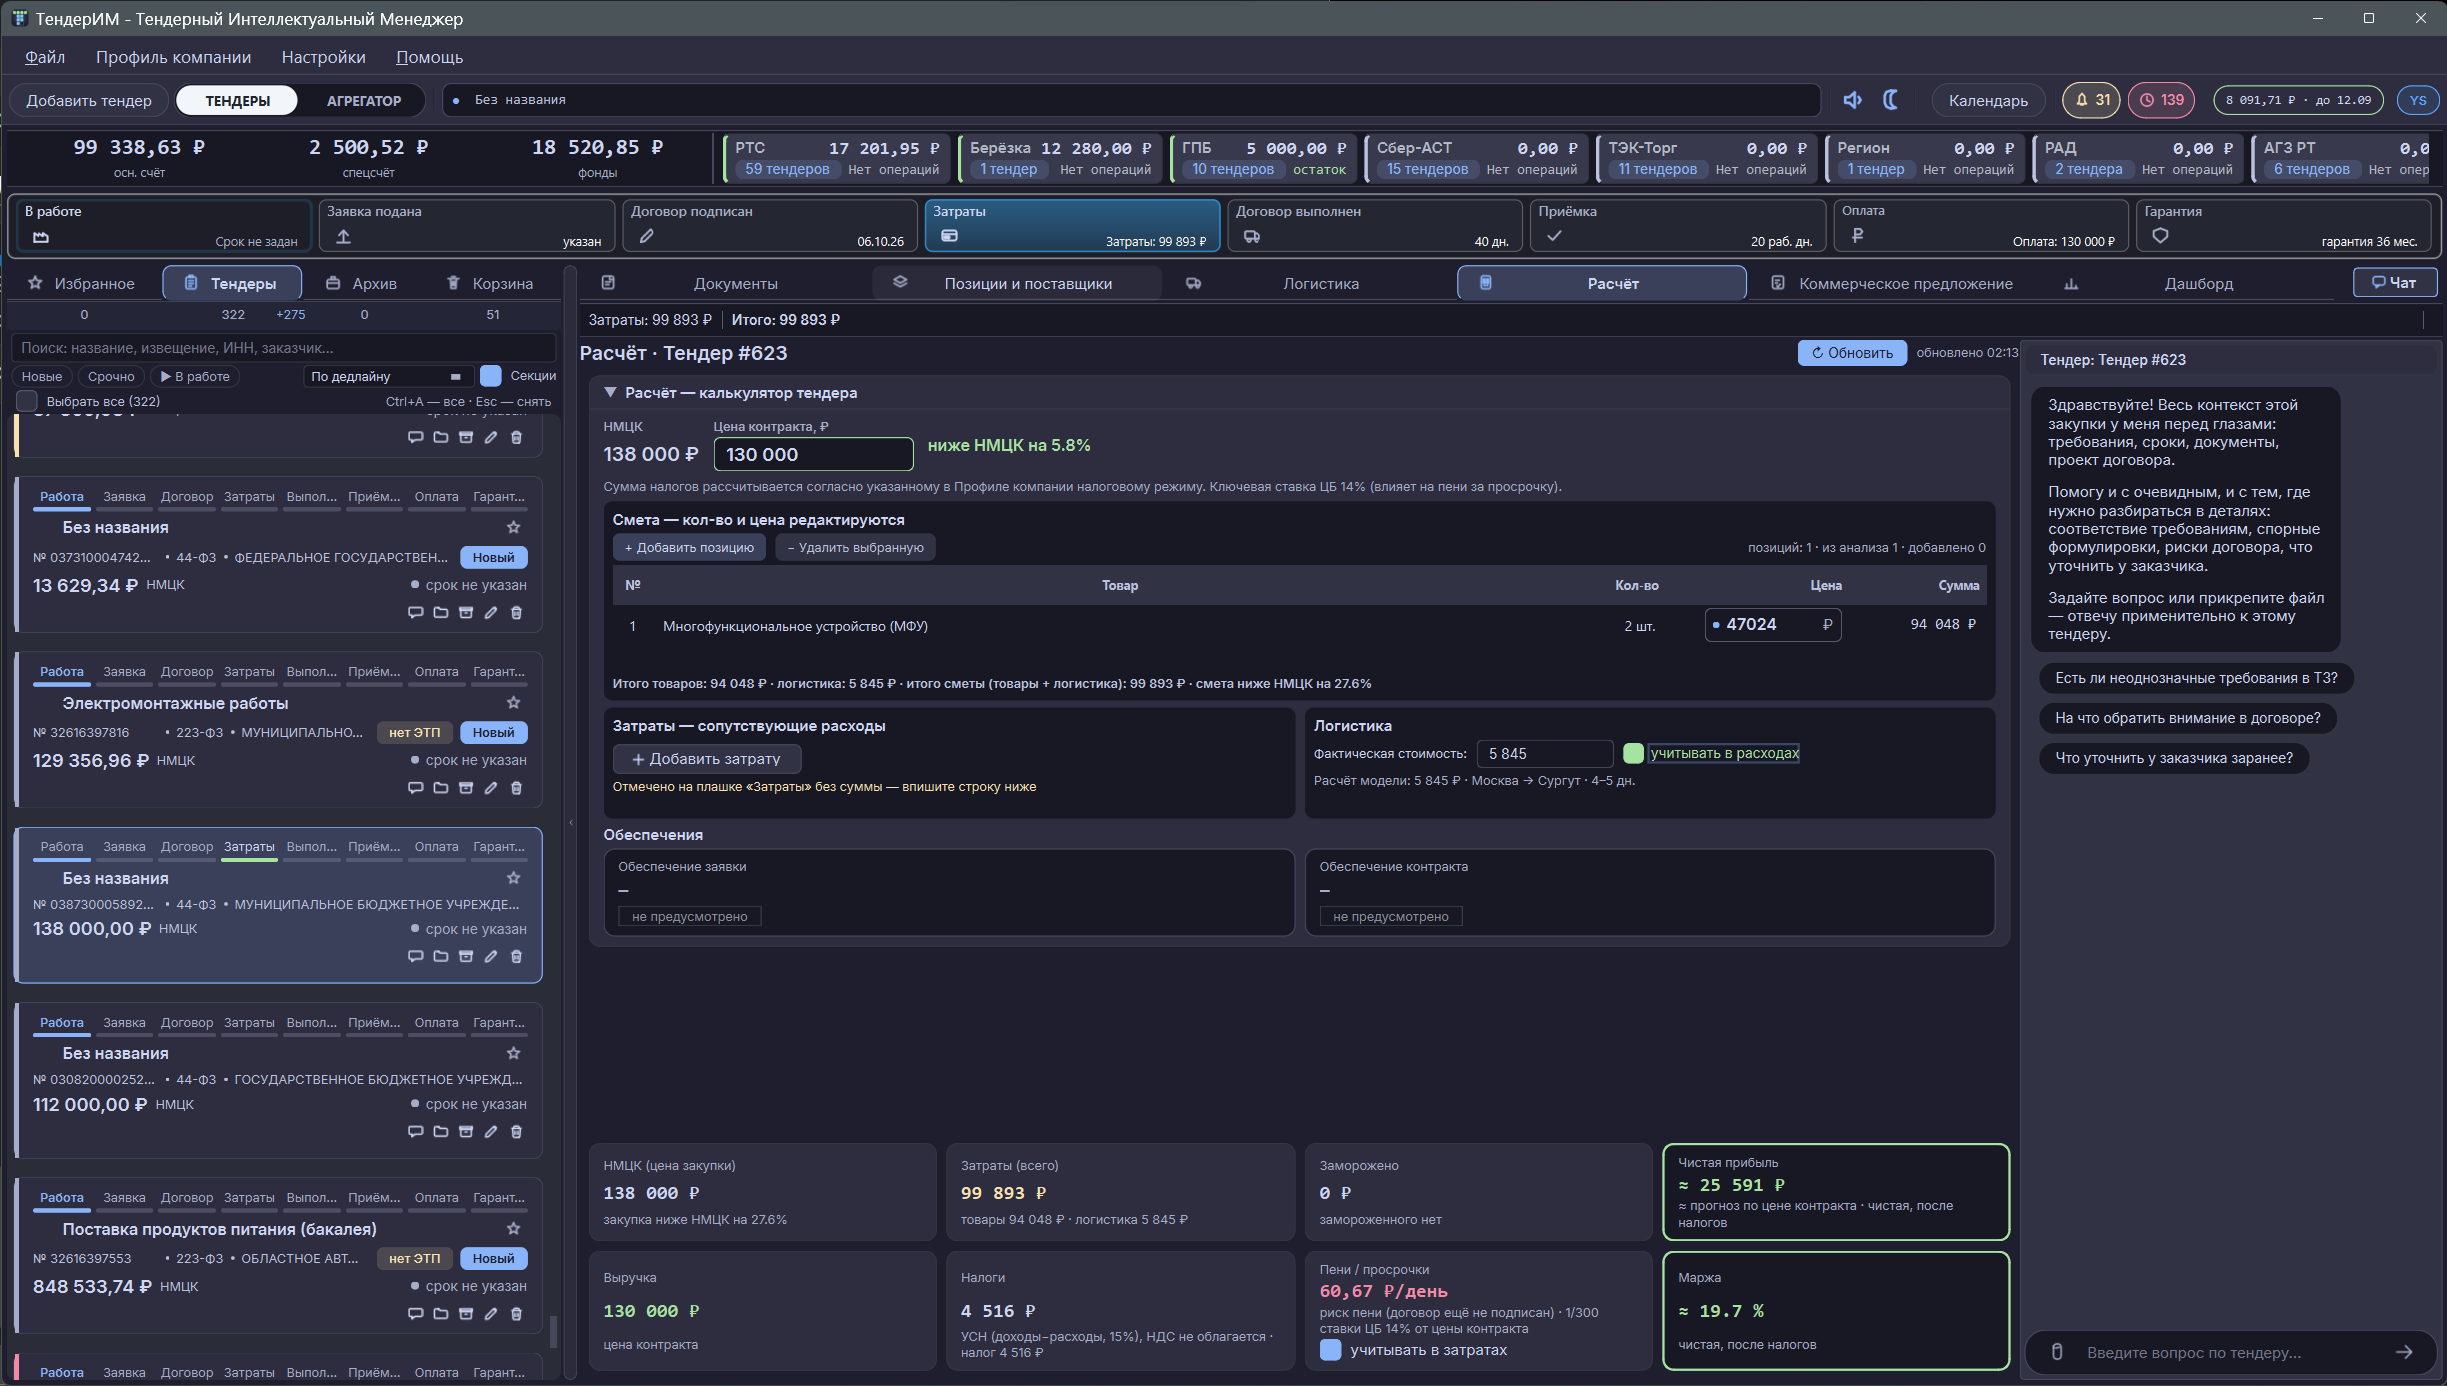Switch theme using the moon icon
Image resolution: width=2447 pixels, height=1386 pixels.
tap(1890, 100)
